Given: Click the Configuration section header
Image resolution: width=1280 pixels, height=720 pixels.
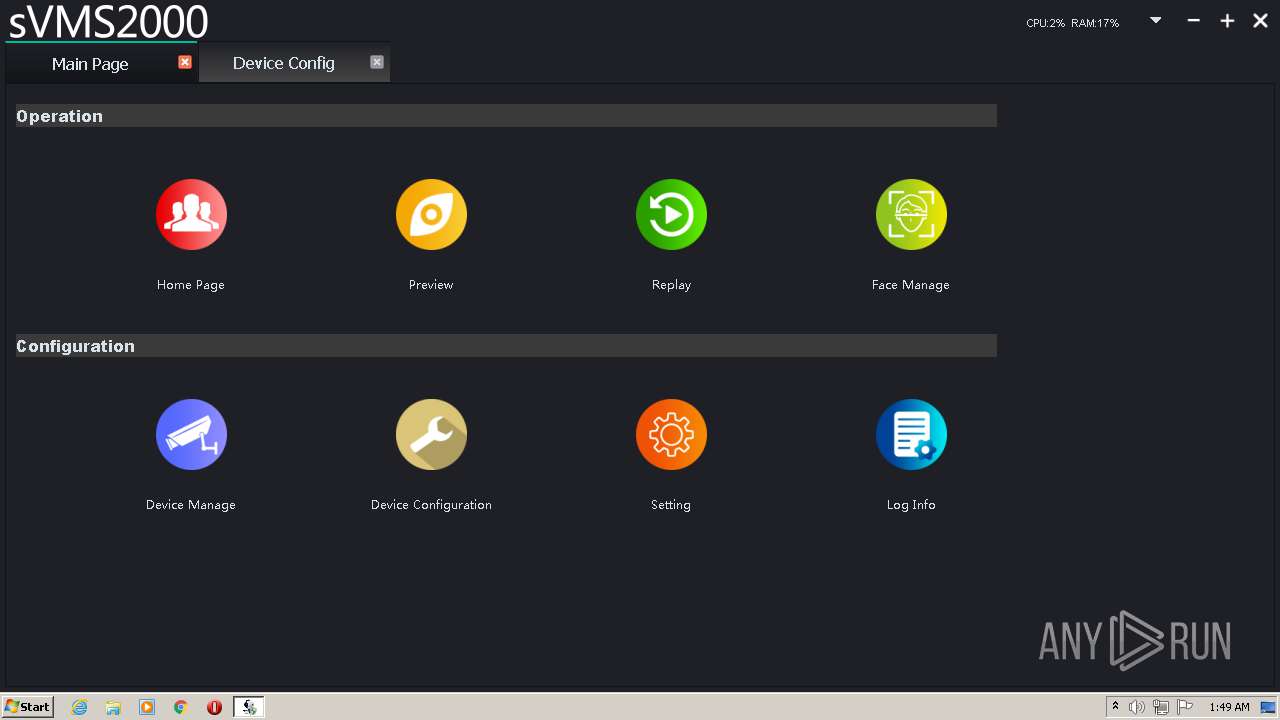Looking at the screenshot, I should (506, 346).
